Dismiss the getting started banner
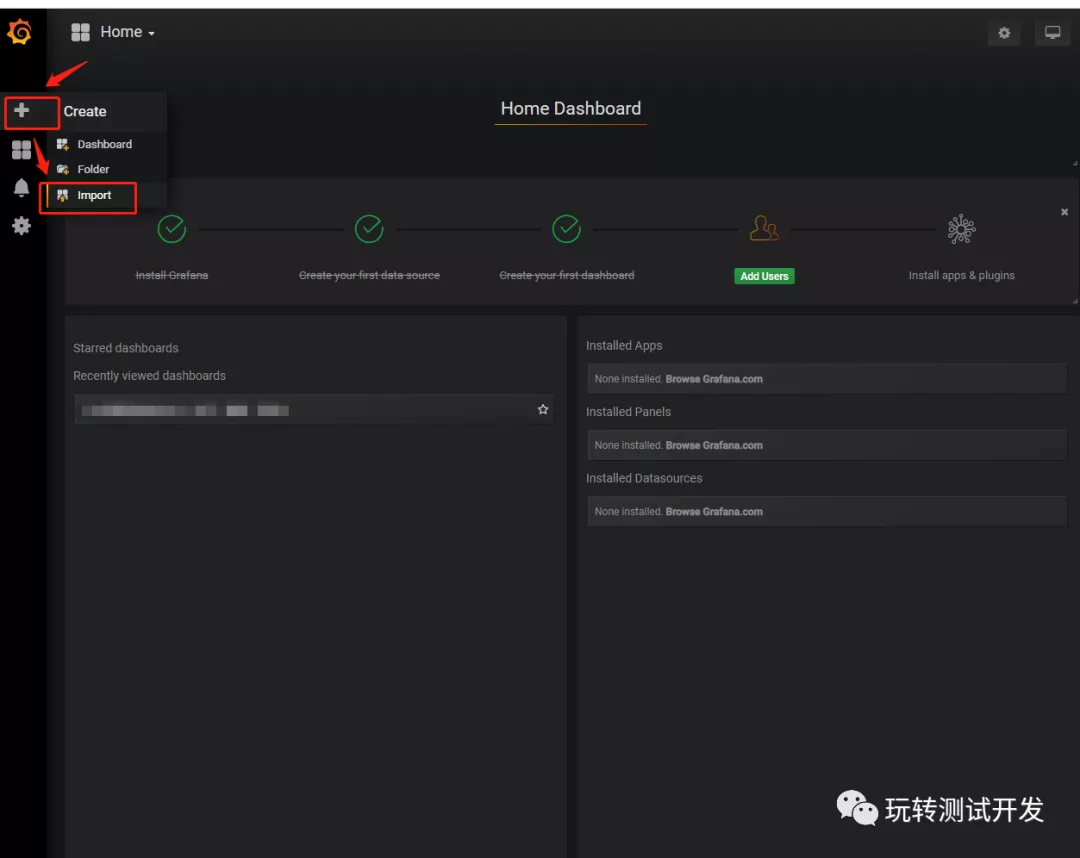The image size is (1080, 858). (x=1064, y=212)
